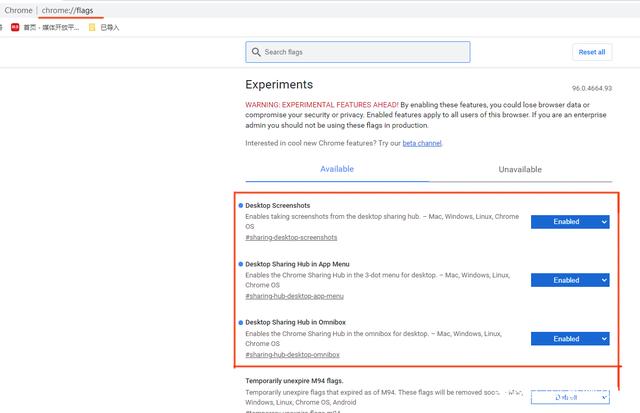Screen dimensions: 640x413
Task: Click the Desktop Screenshots flag title
Action: click(278, 205)
